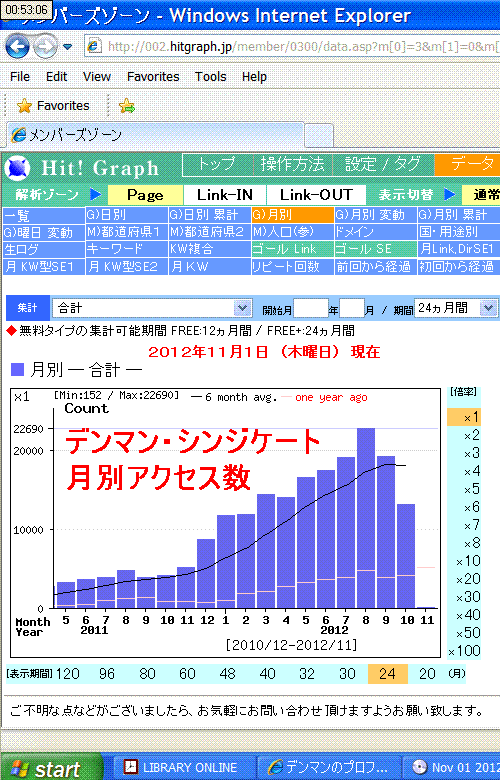Open the M)人口(参) report
Viewport: 500px width, 780px height.
point(293,232)
